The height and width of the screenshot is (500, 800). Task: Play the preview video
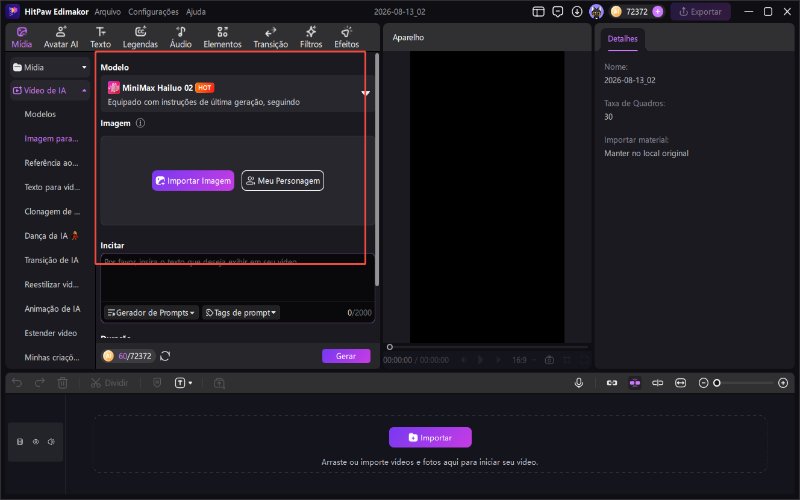pos(480,360)
